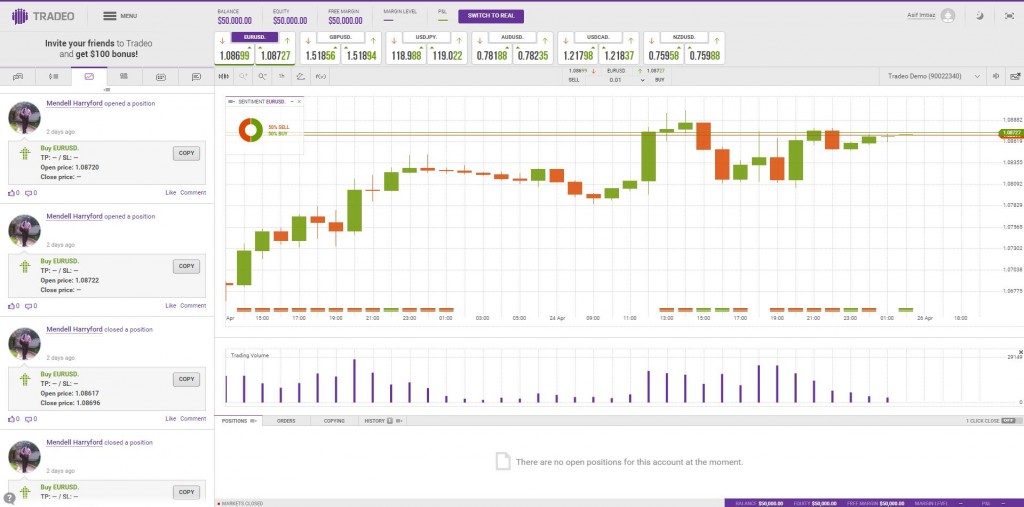Click the Tradeo logo
The width and height of the screenshot is (1024, 507).
click(42, 16)
